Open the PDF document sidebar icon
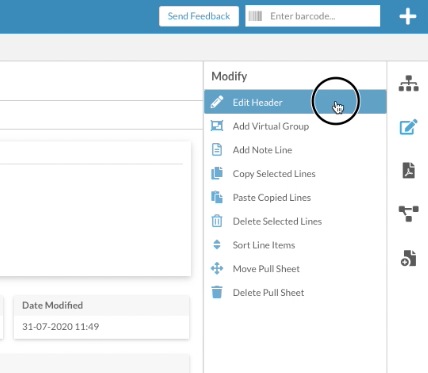The height and width of the screenshot is (373, 428). 408,170
